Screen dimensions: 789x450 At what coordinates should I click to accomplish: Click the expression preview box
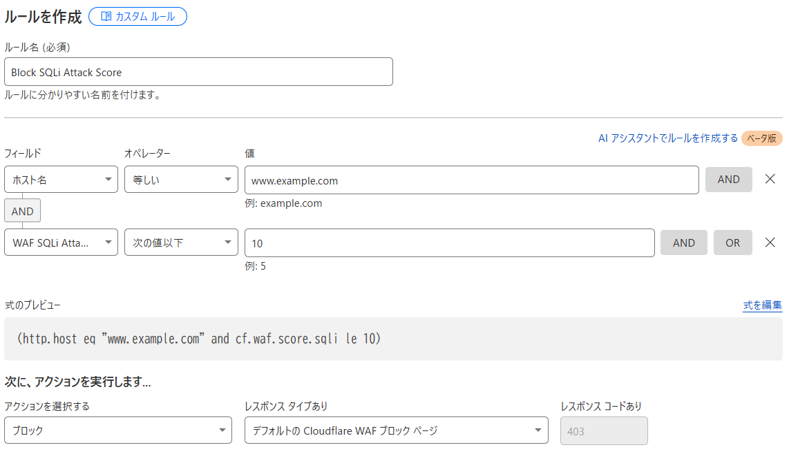pyautogui.click(x=393, y=339)
